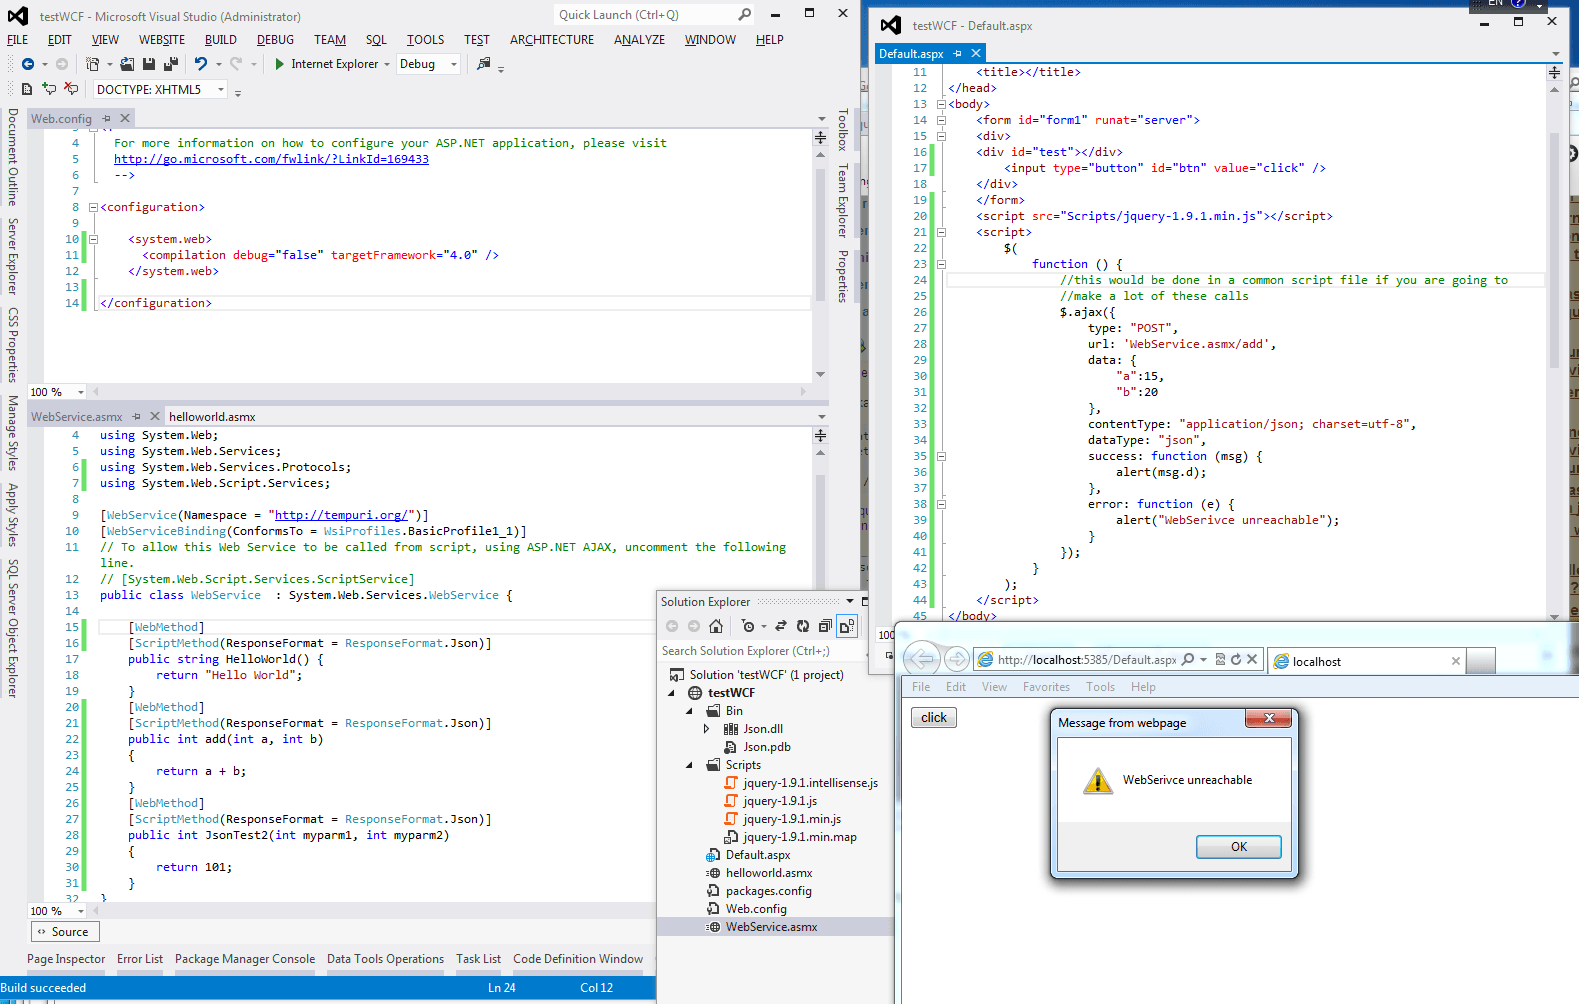Open the ARCHITECTURE menu
Screen dimensions: 1579x1004
click(552, 40)
